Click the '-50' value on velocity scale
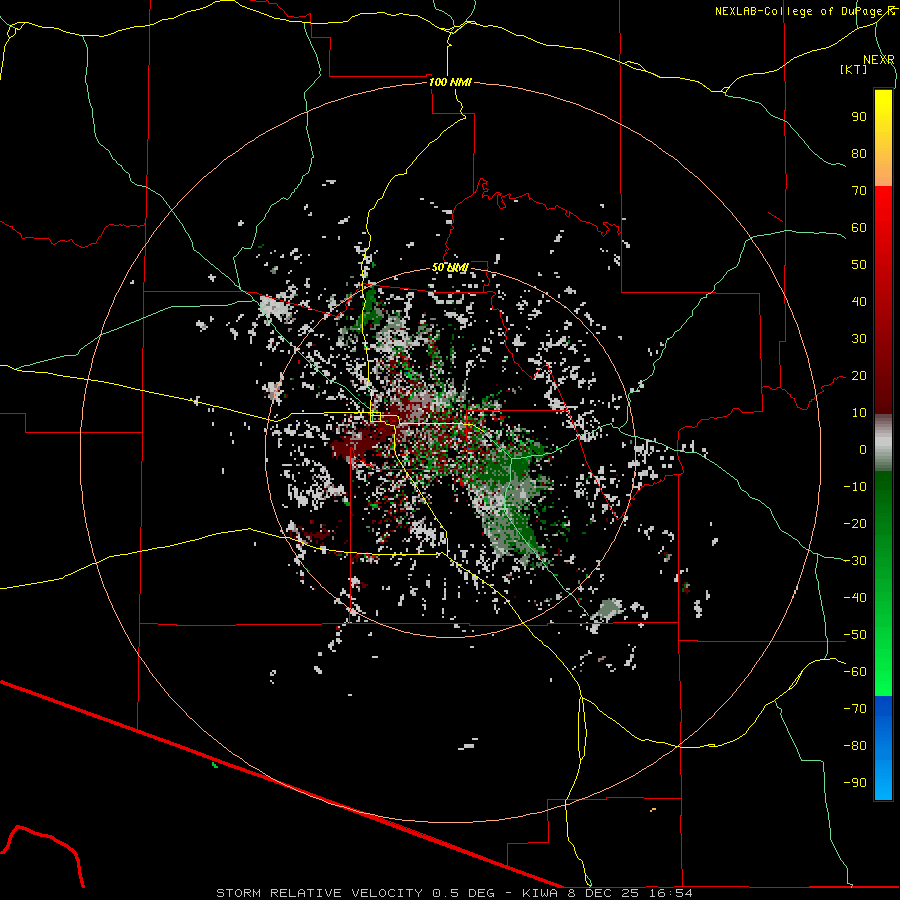This screenshot has height=900, width=900. point(855,635)
